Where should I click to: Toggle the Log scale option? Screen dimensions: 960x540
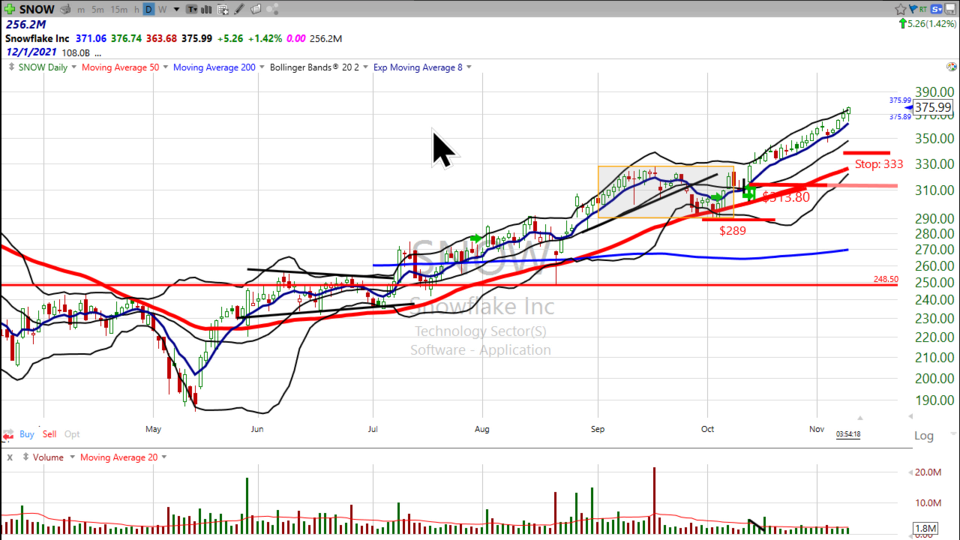click(924, 435)
